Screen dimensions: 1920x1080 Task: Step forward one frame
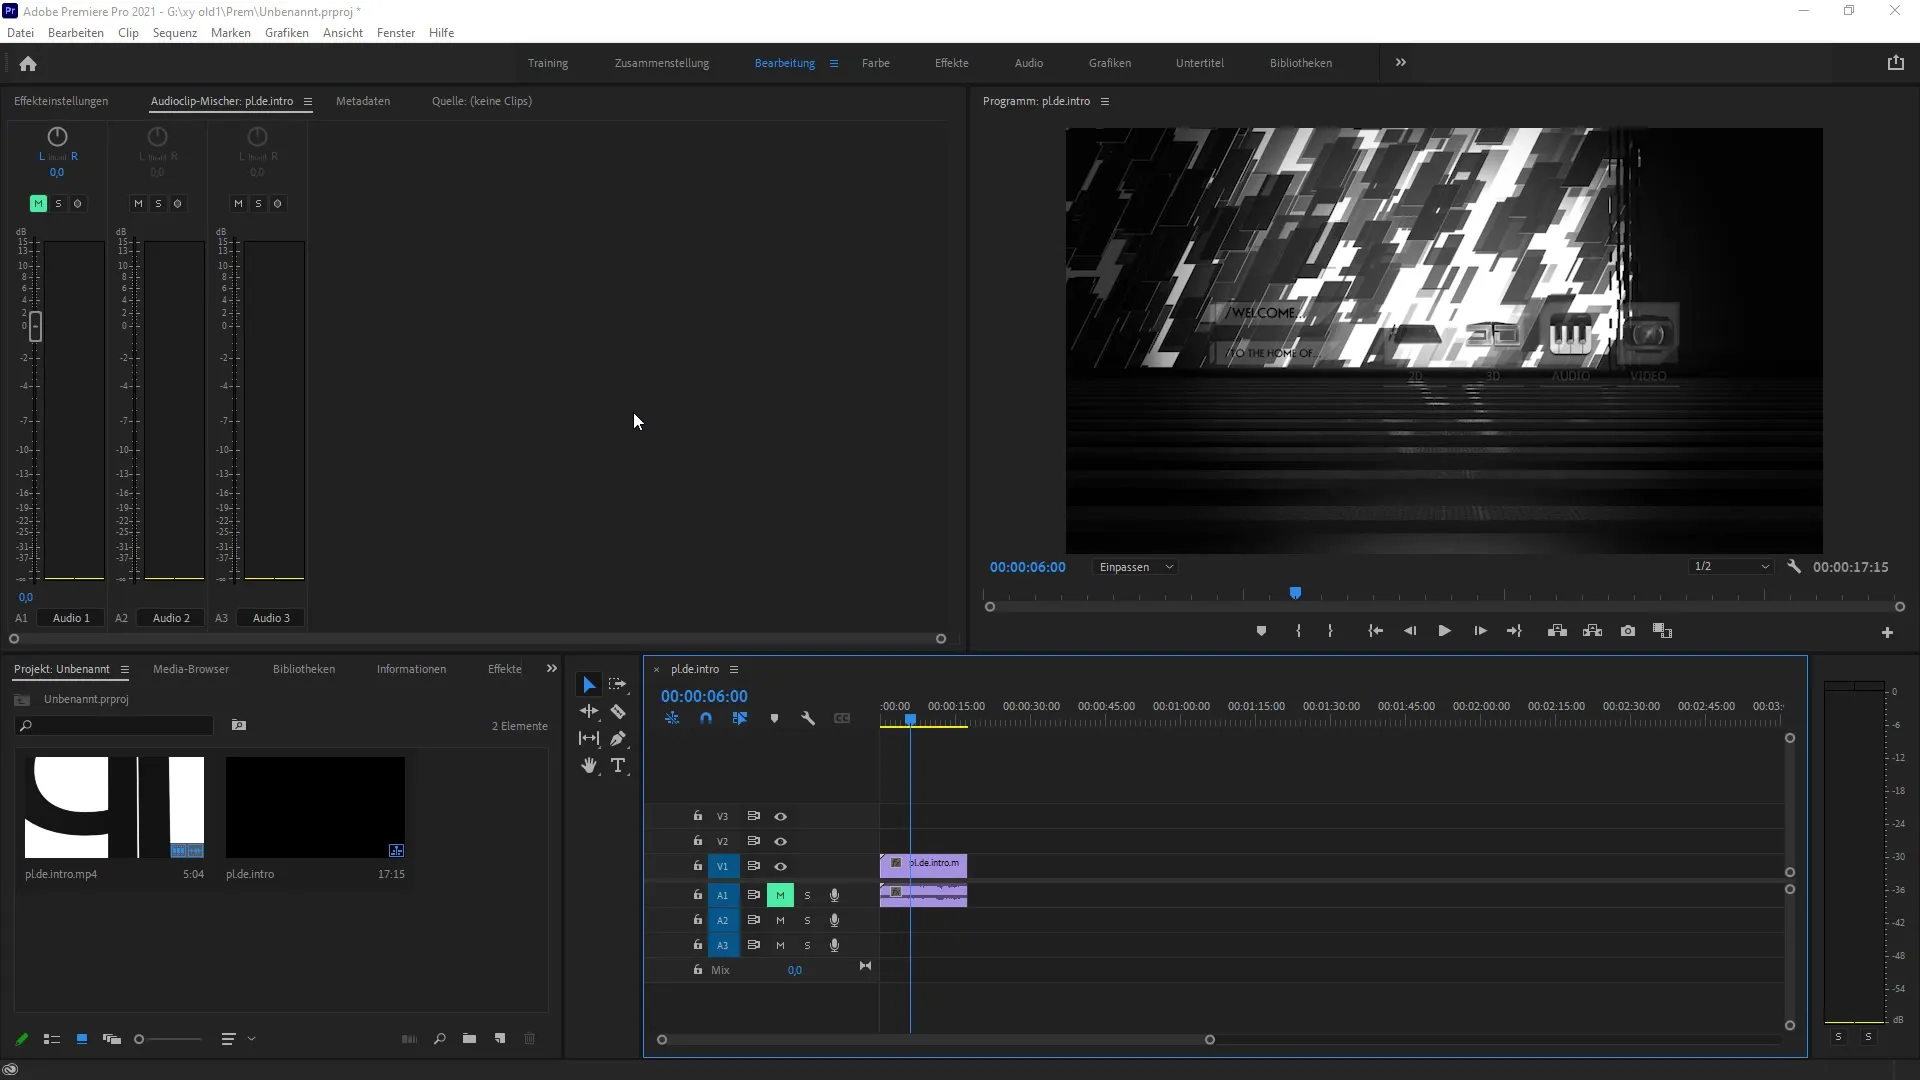1480,632
